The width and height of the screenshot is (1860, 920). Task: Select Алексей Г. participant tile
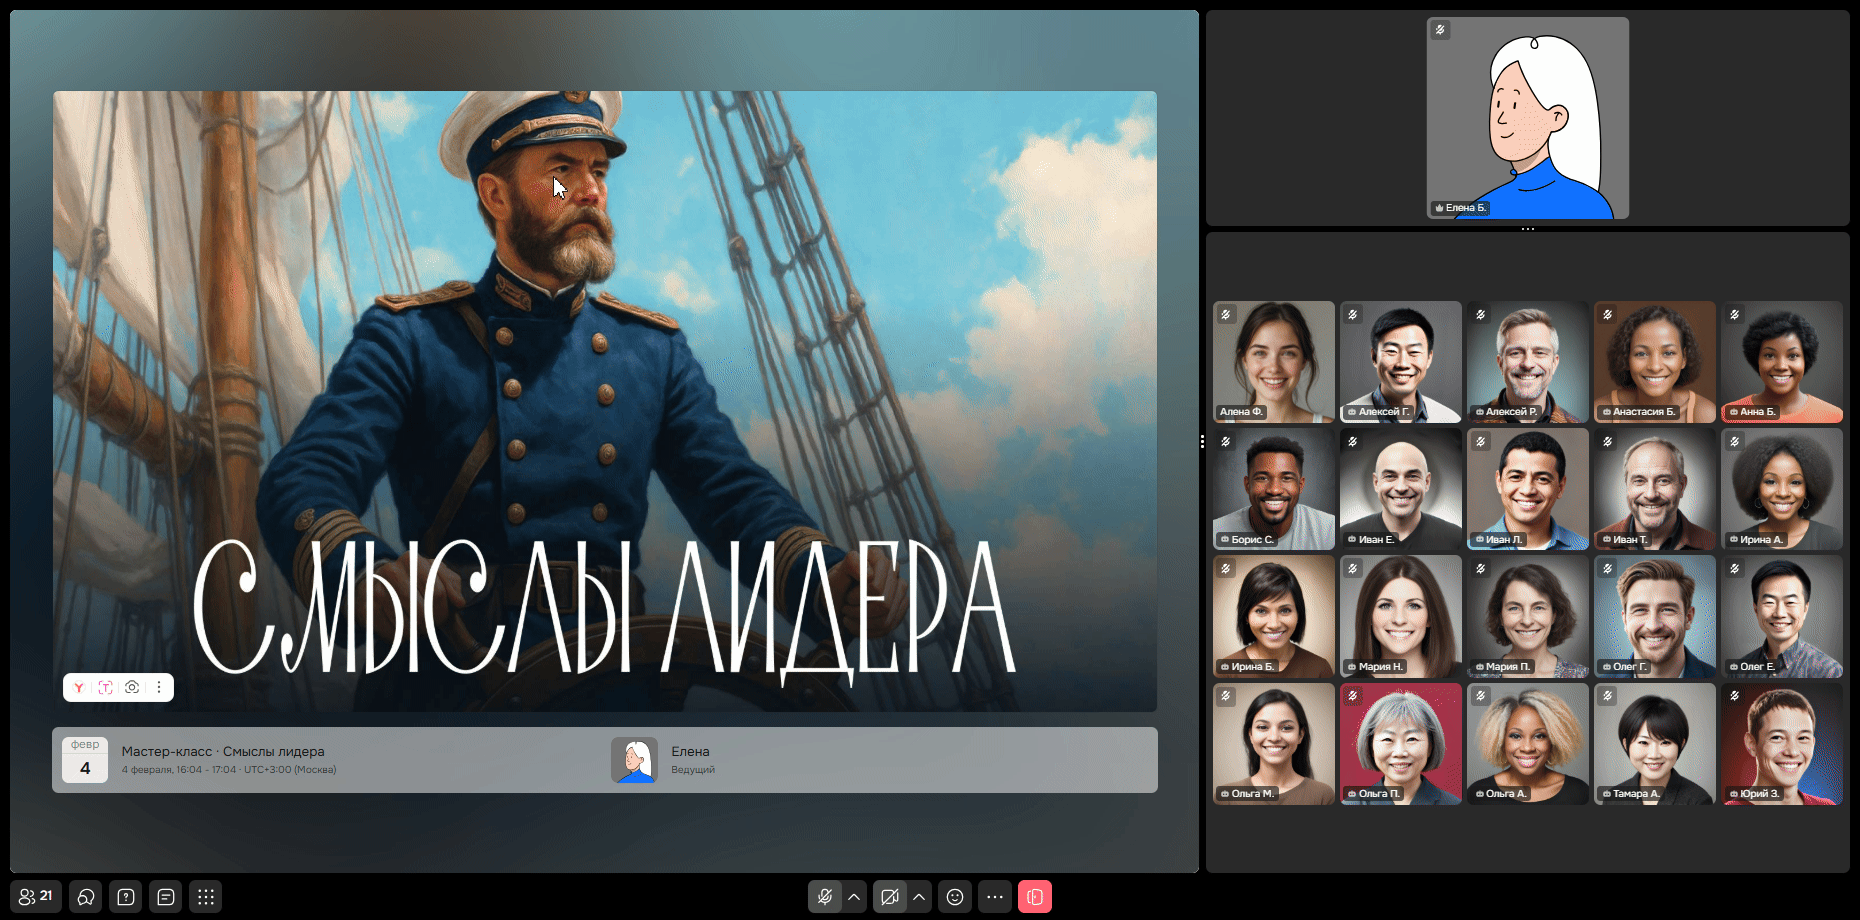pyautogui.click(x=1401, y=362)
